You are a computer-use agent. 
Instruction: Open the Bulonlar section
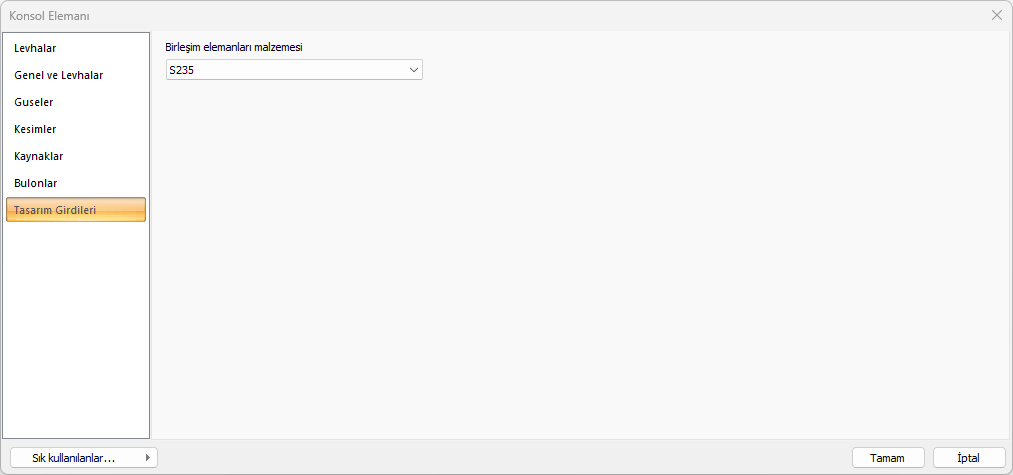coord(35,183)
